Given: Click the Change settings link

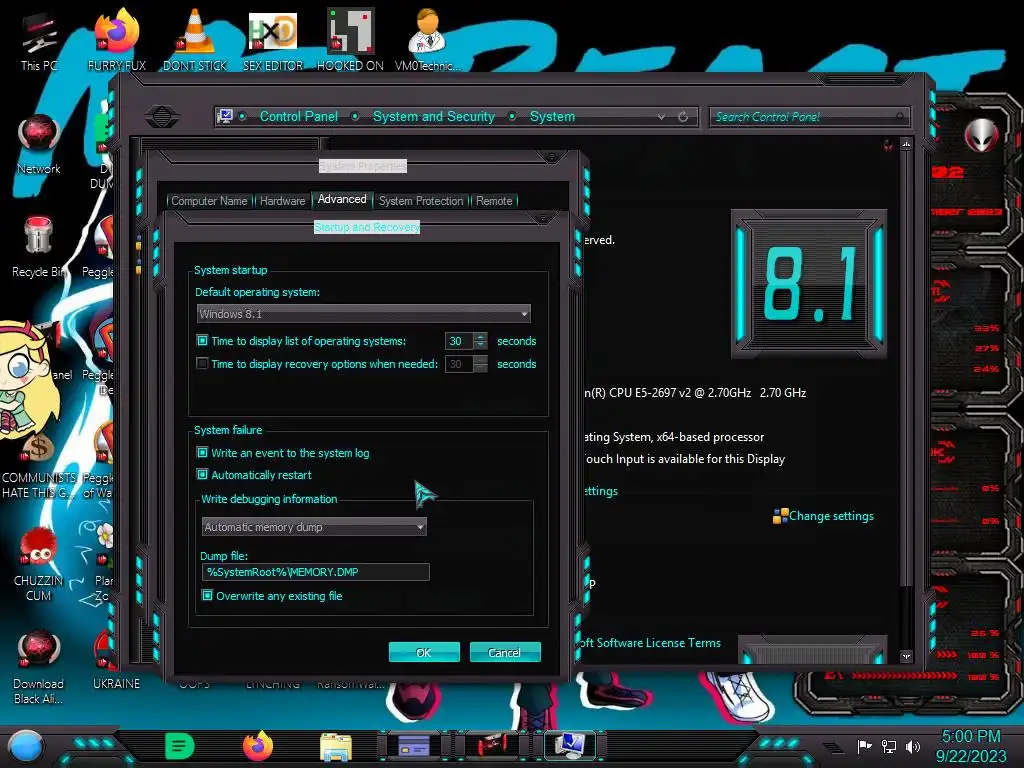Looking at the screenshot, I should point(831,515).
